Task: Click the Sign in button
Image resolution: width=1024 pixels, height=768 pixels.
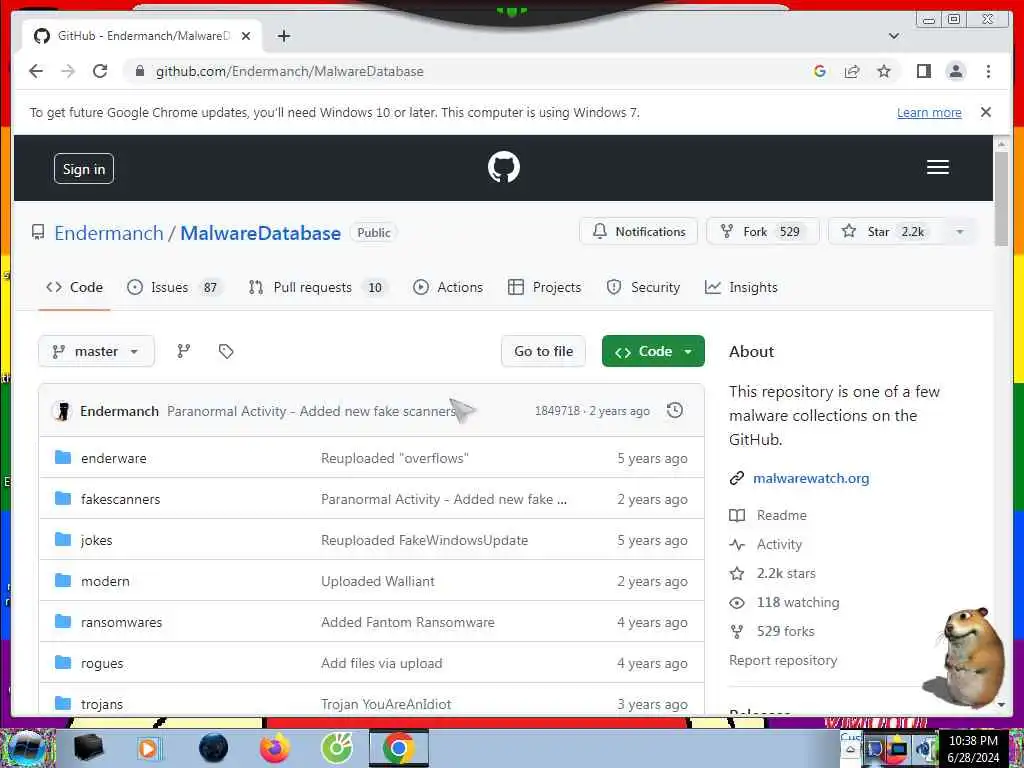Action: coord(84,168)
